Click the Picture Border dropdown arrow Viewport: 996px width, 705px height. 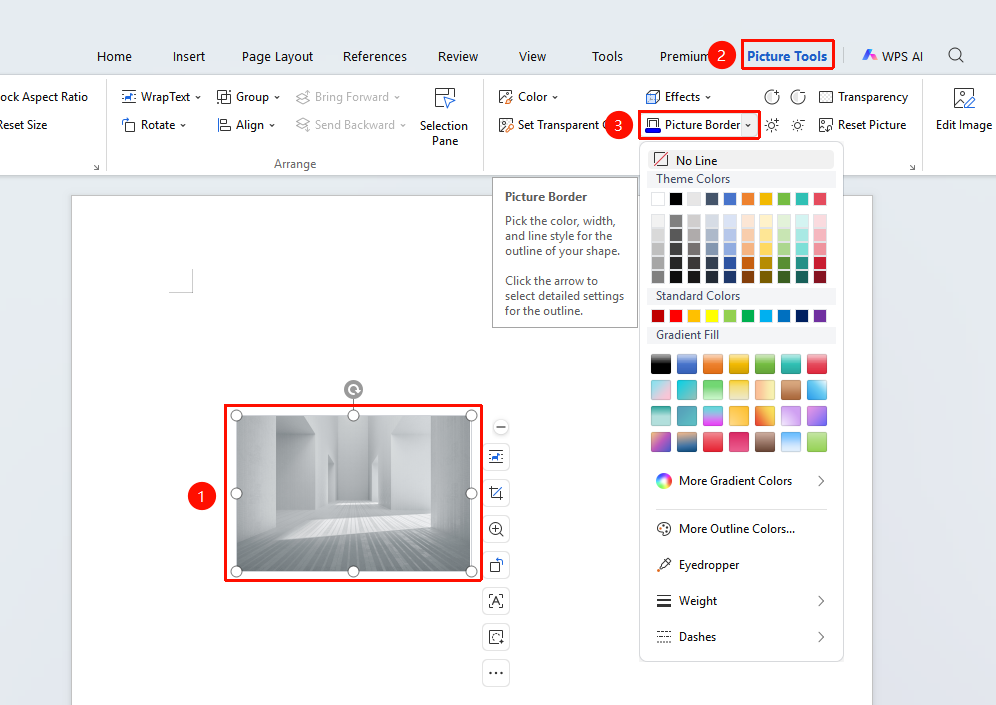coord(748,125)
